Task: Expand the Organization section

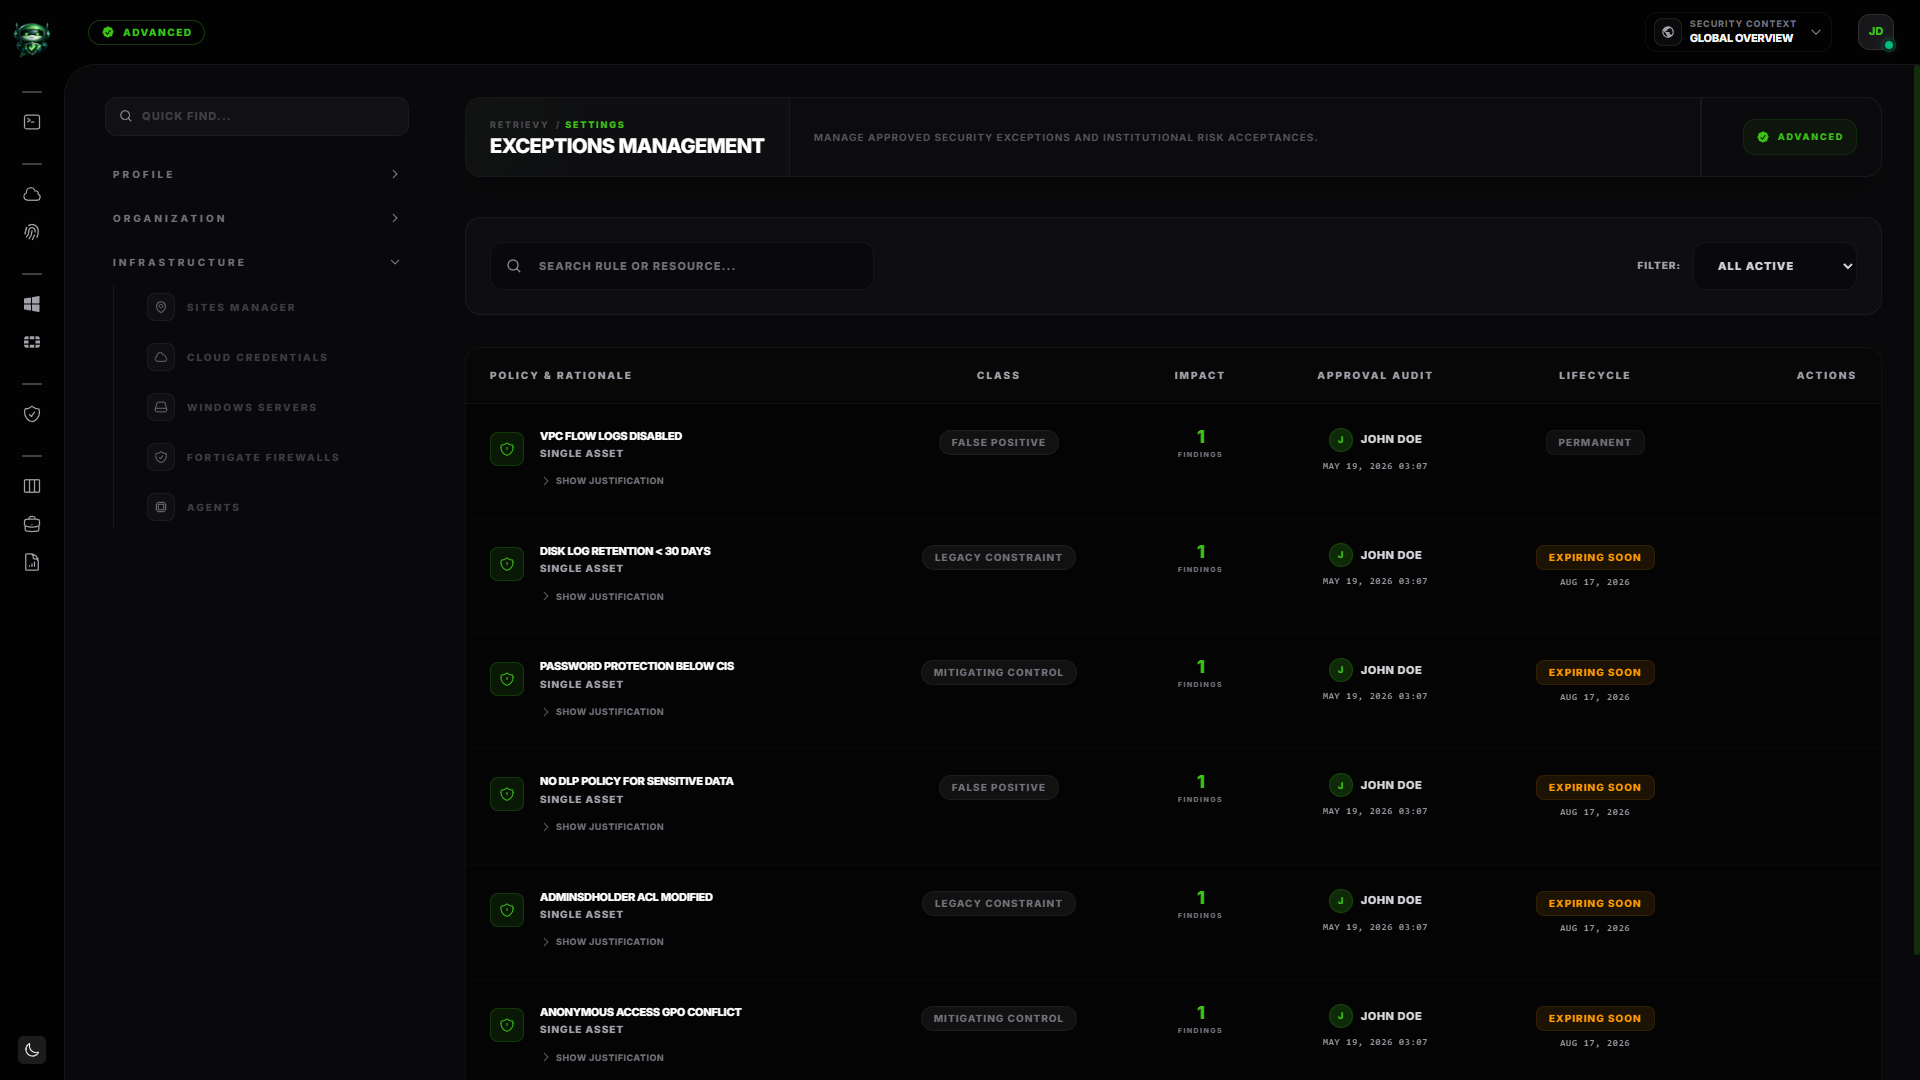Action: 256,218
